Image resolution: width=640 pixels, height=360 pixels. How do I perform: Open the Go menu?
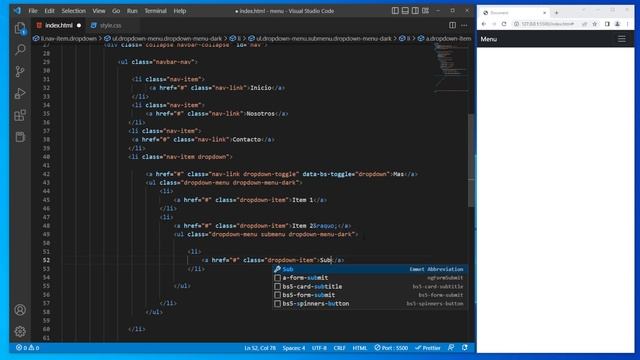[x=116, y=11]
